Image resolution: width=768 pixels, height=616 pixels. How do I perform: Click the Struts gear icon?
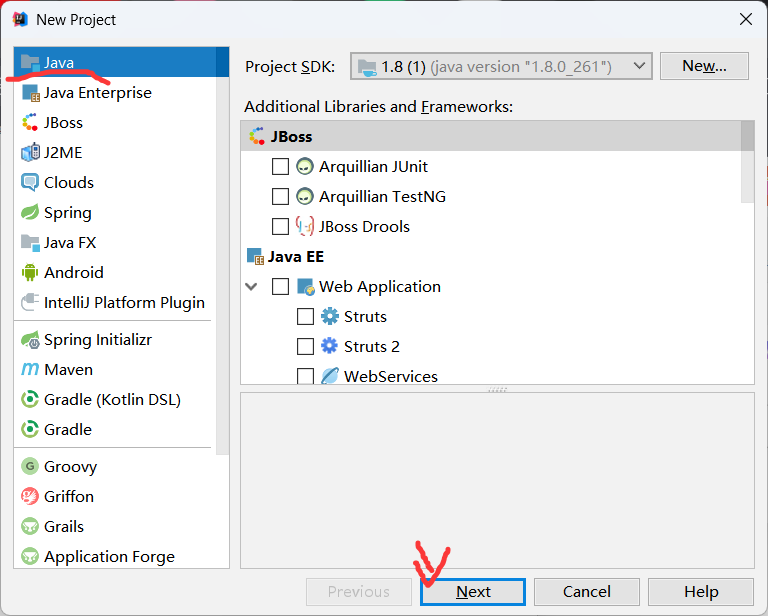(330, 316)
